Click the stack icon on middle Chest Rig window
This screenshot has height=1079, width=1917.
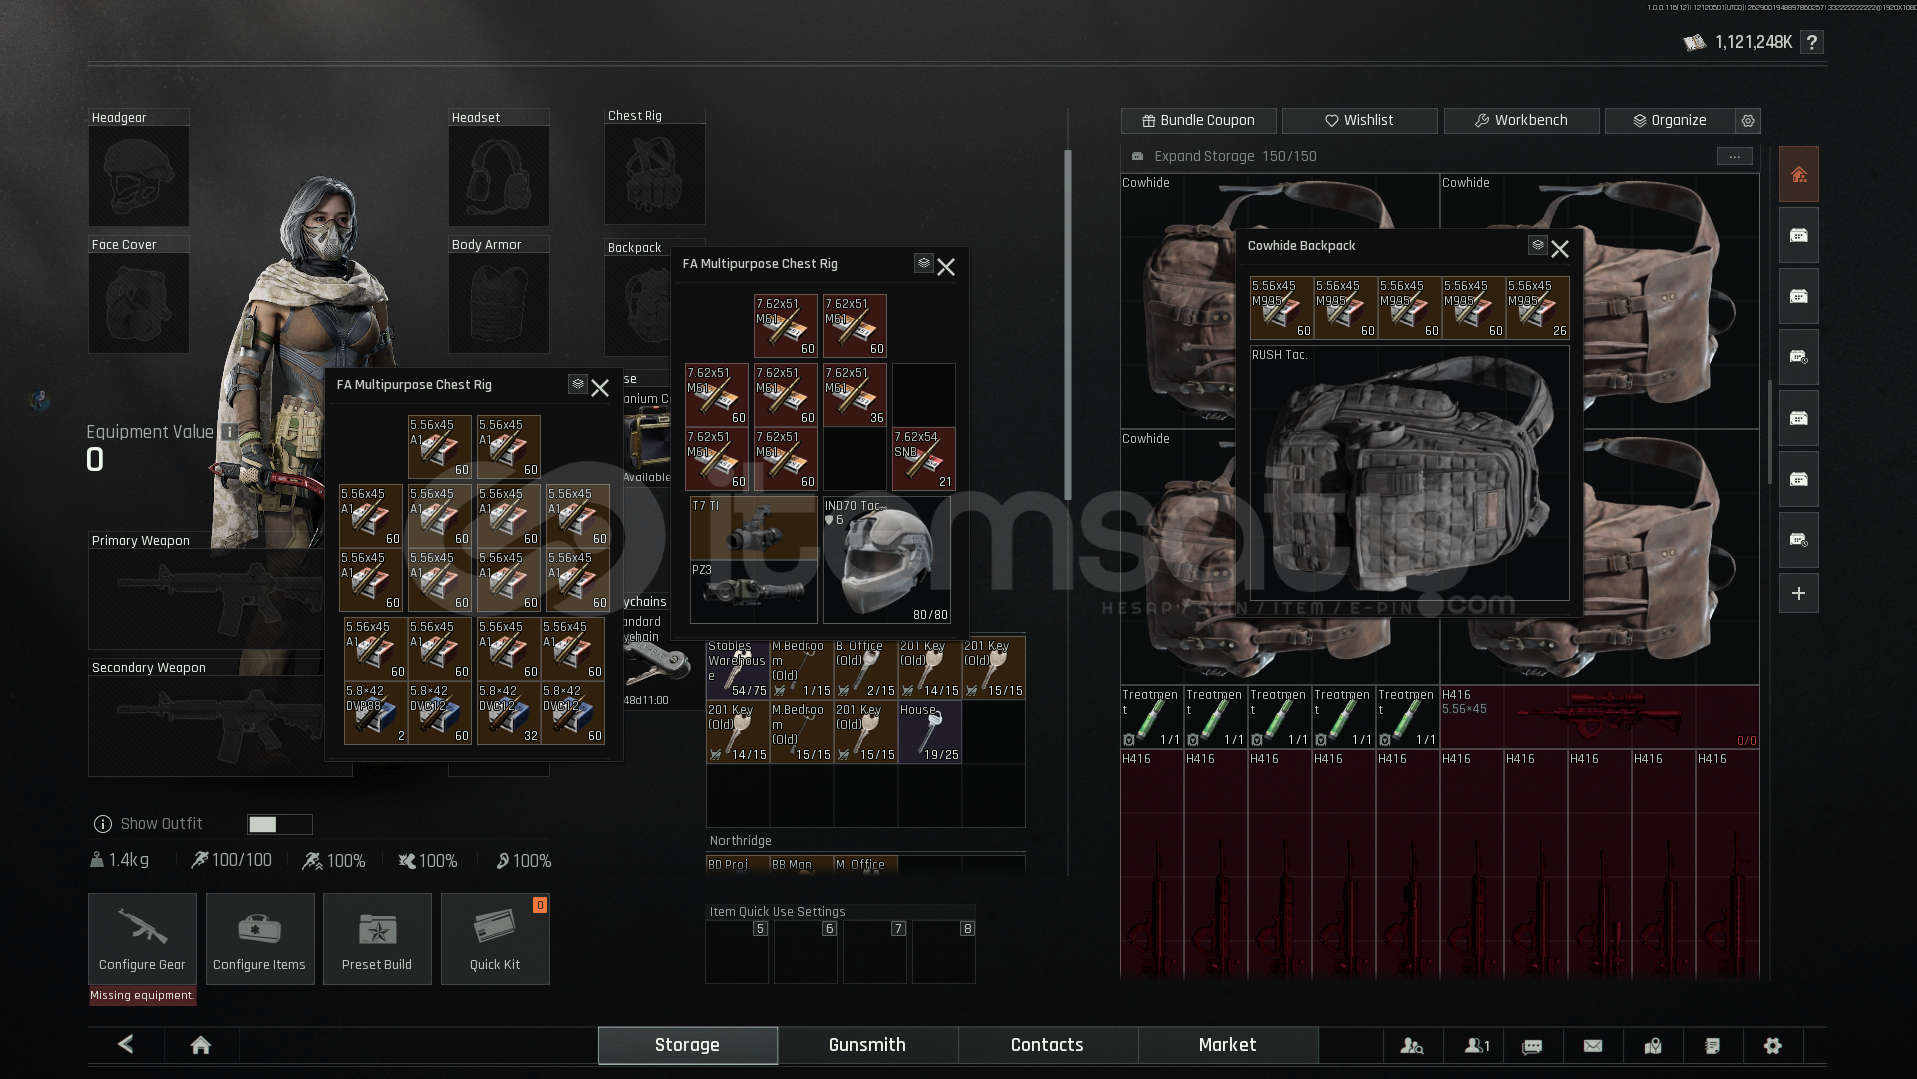tap(923, 263)
